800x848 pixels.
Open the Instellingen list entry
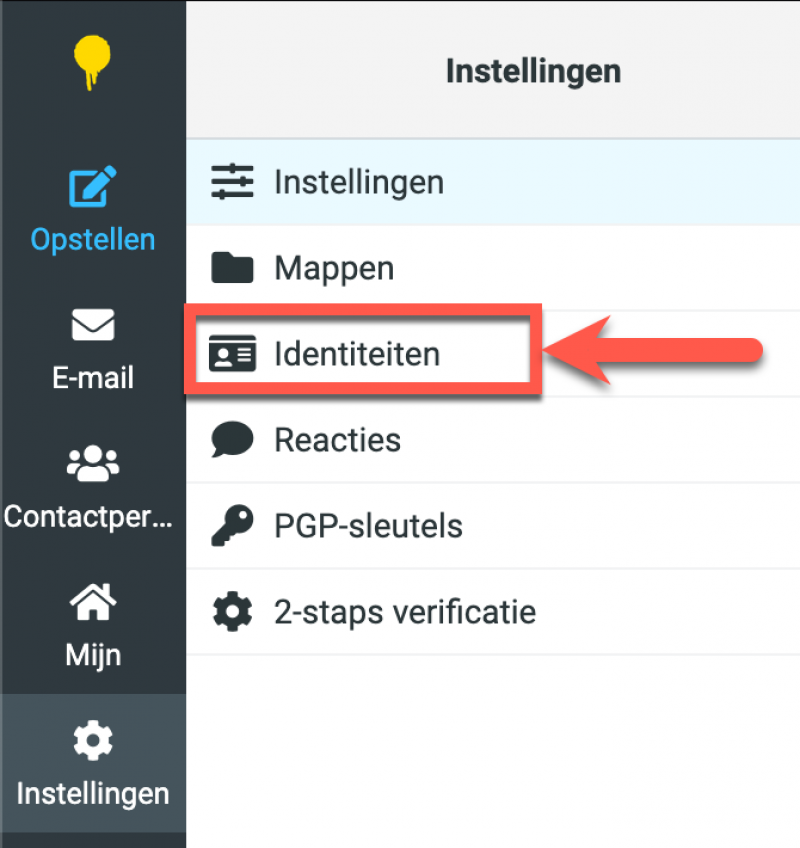pos(358,181)
